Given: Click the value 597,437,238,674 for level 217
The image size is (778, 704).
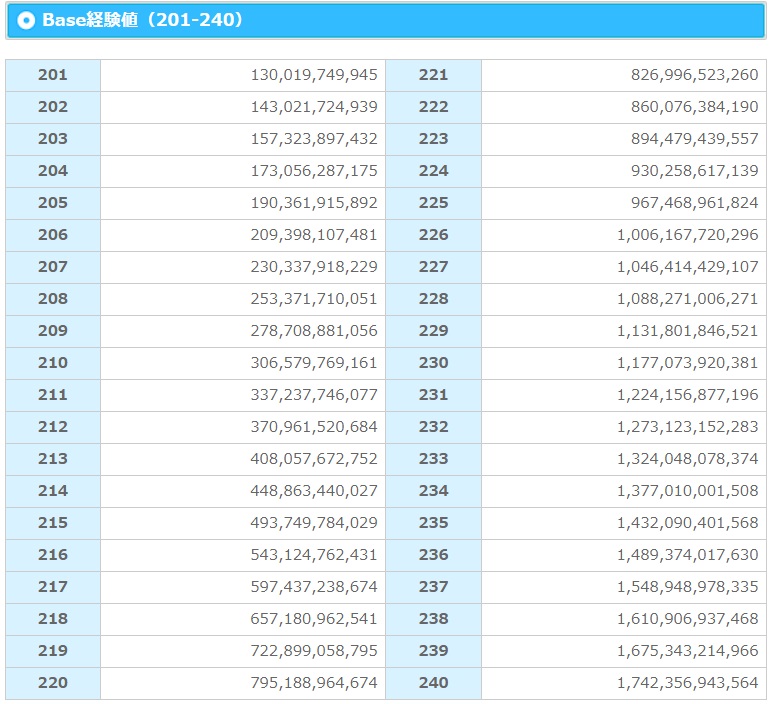Looking at the screenshot, I should pos(314,587).
